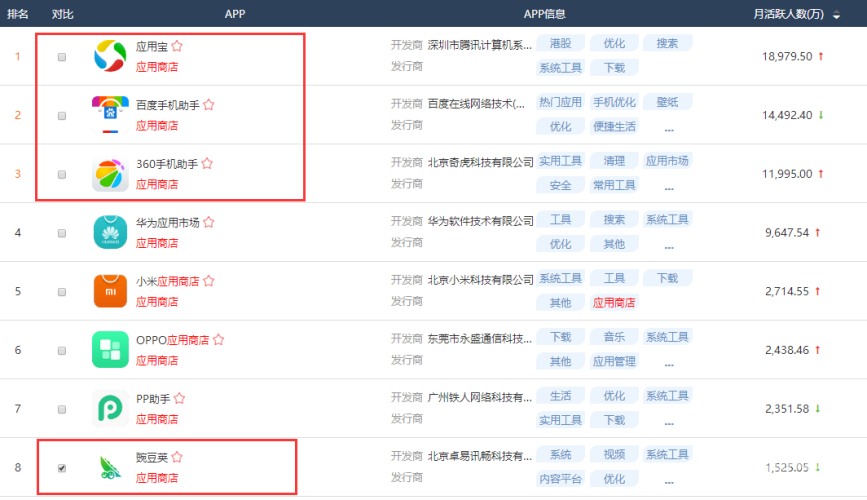Select the 便捷生活 tag for 百度手机助手
This screenshot has width=867, height=500.
(x=614, y=127)
